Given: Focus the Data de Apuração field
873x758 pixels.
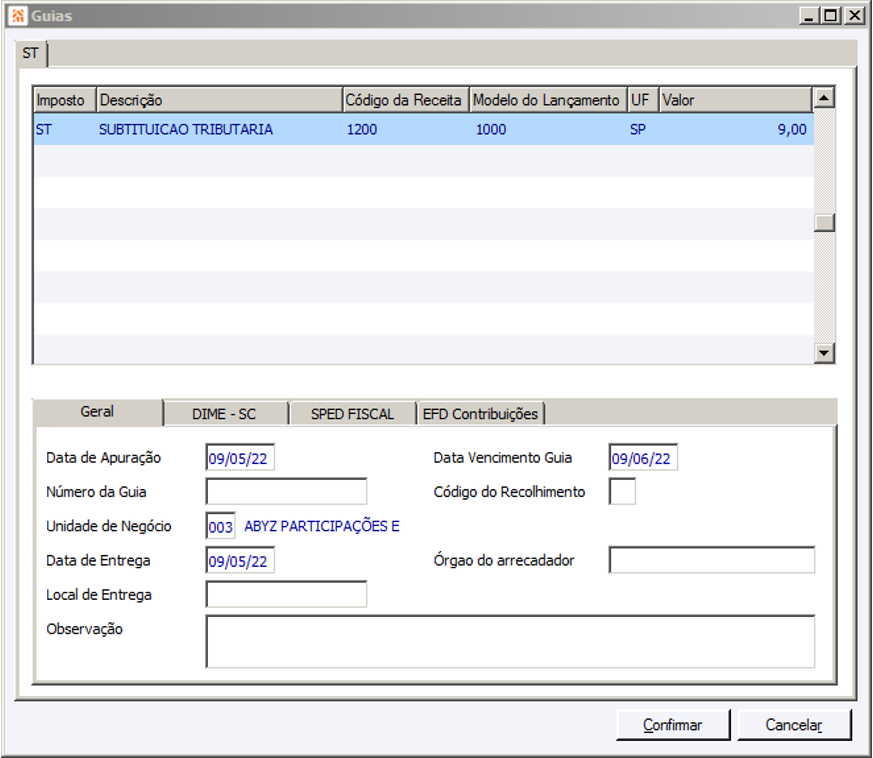Looking at the screenshot, I should click(240, 458).
